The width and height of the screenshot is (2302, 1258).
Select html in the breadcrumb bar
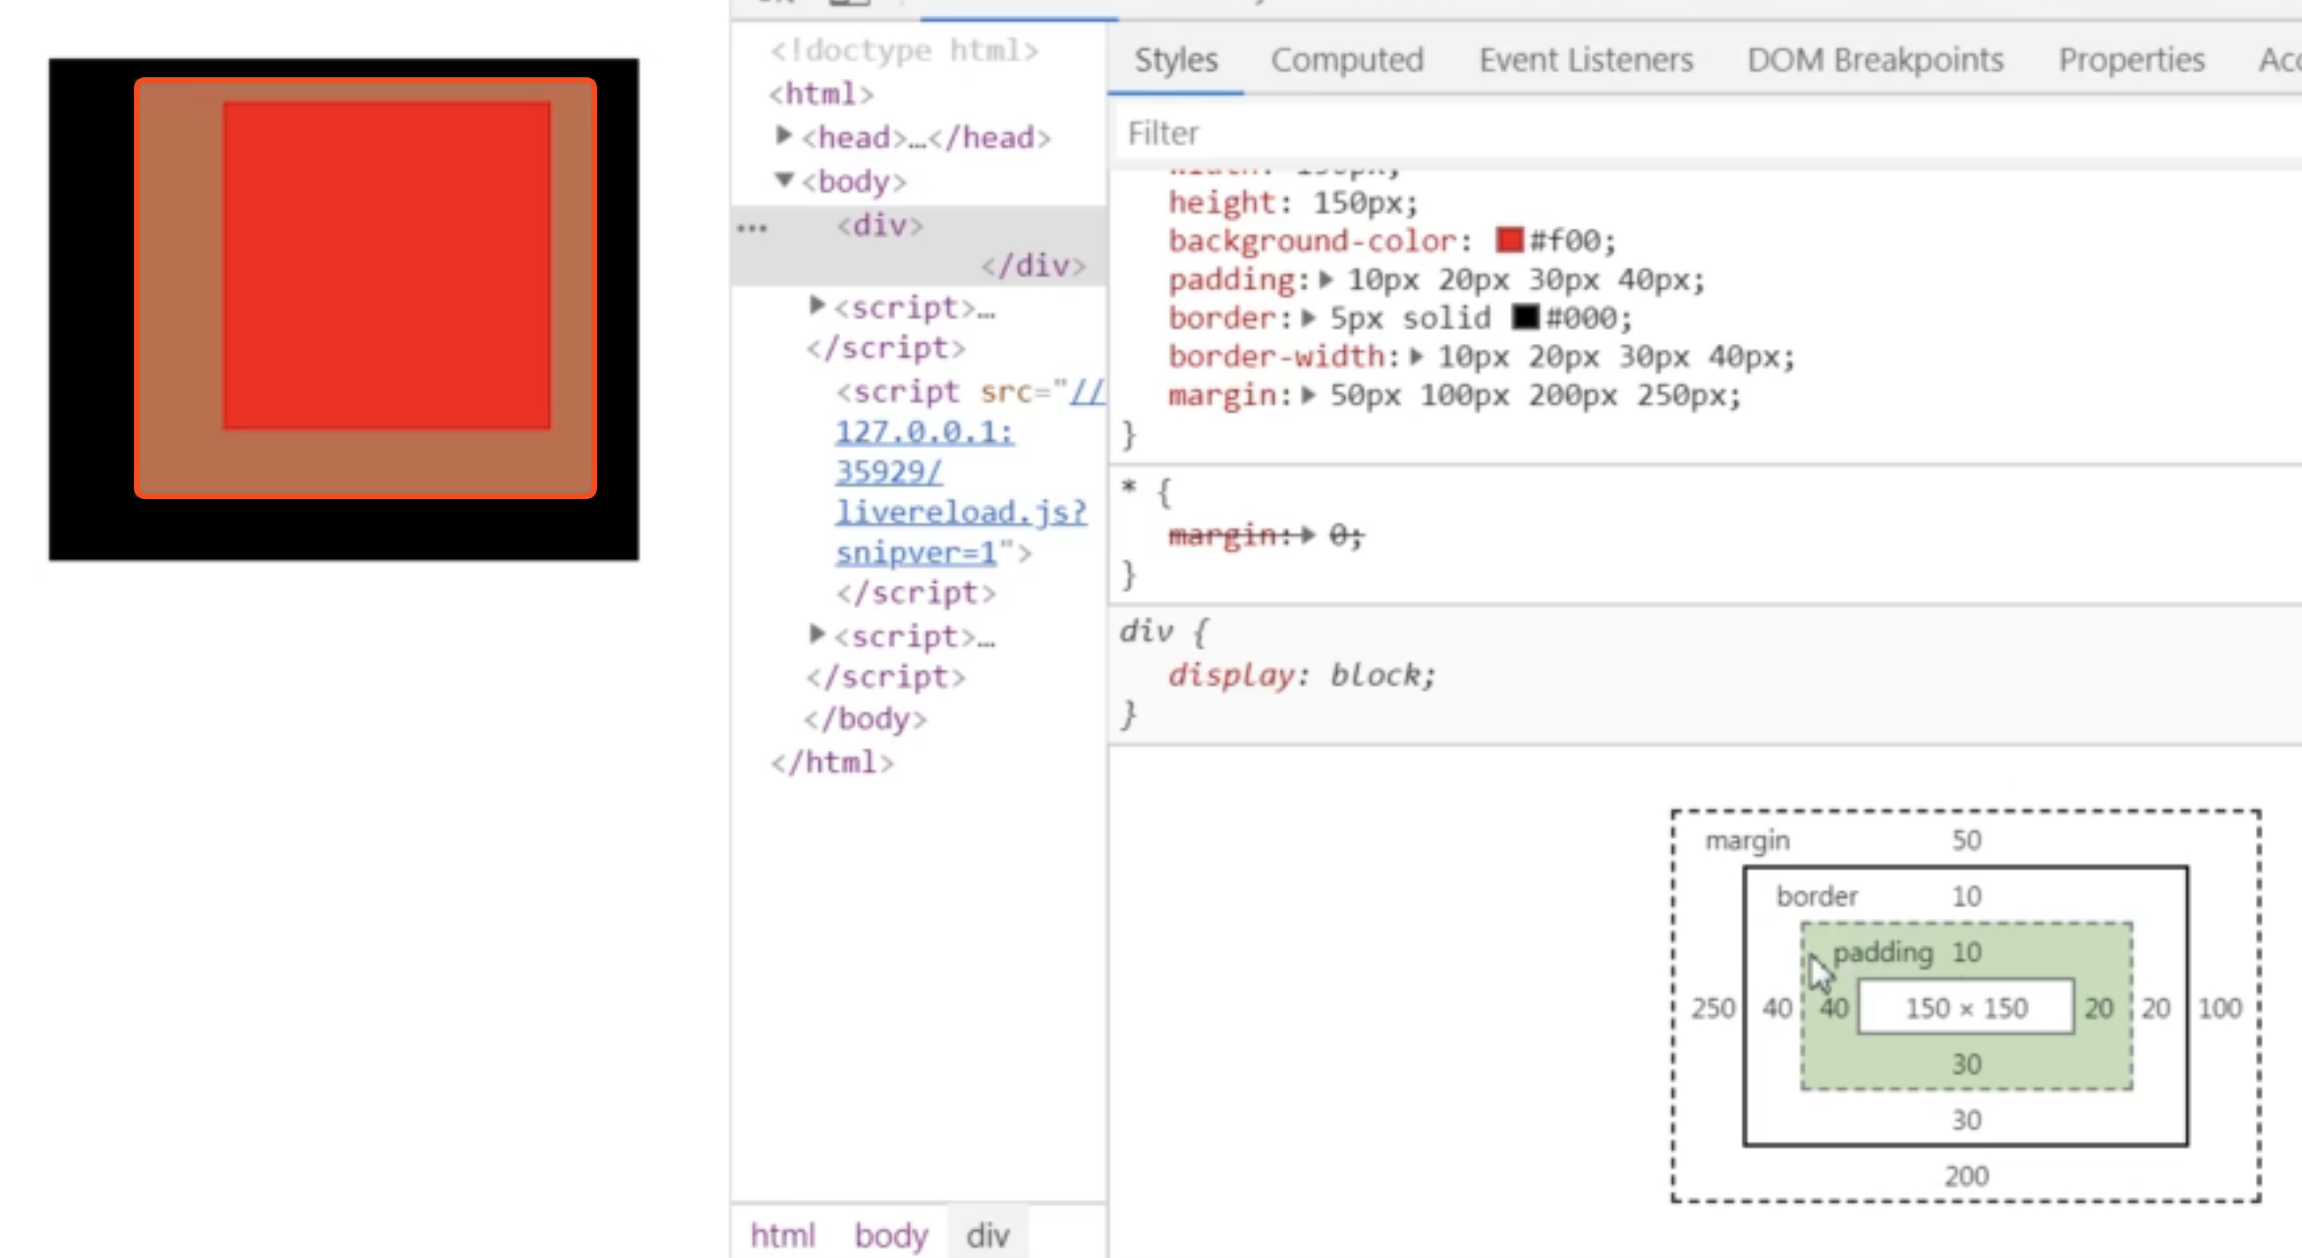pos(782,1235)
